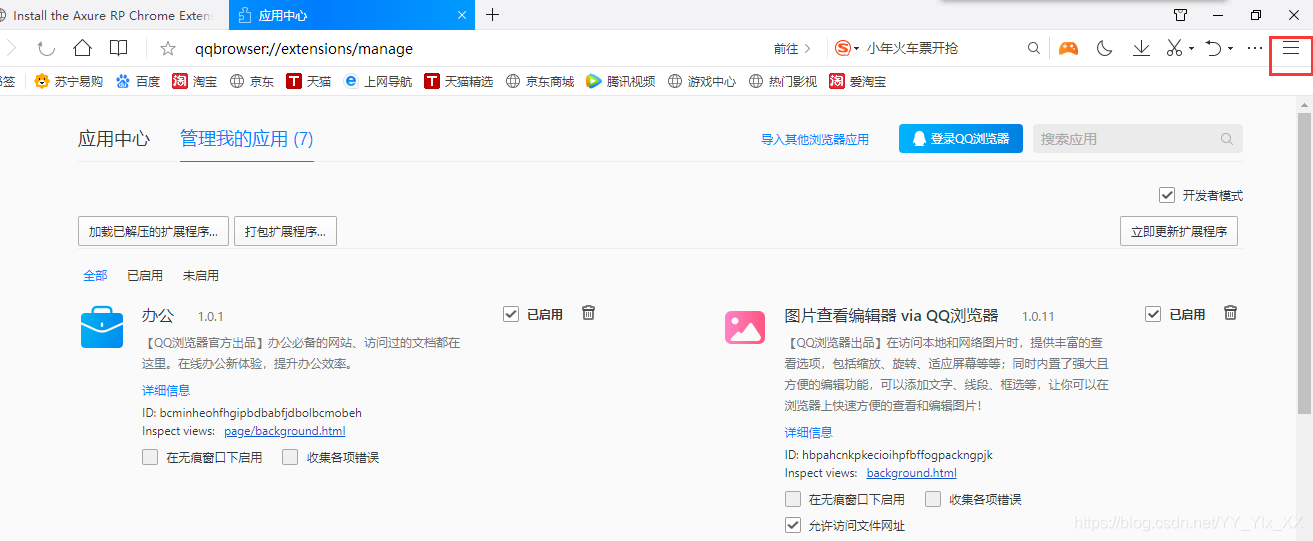1313x541 pixels.
Task: Enable 收集各项错误 for 办公
Action: 290,457
